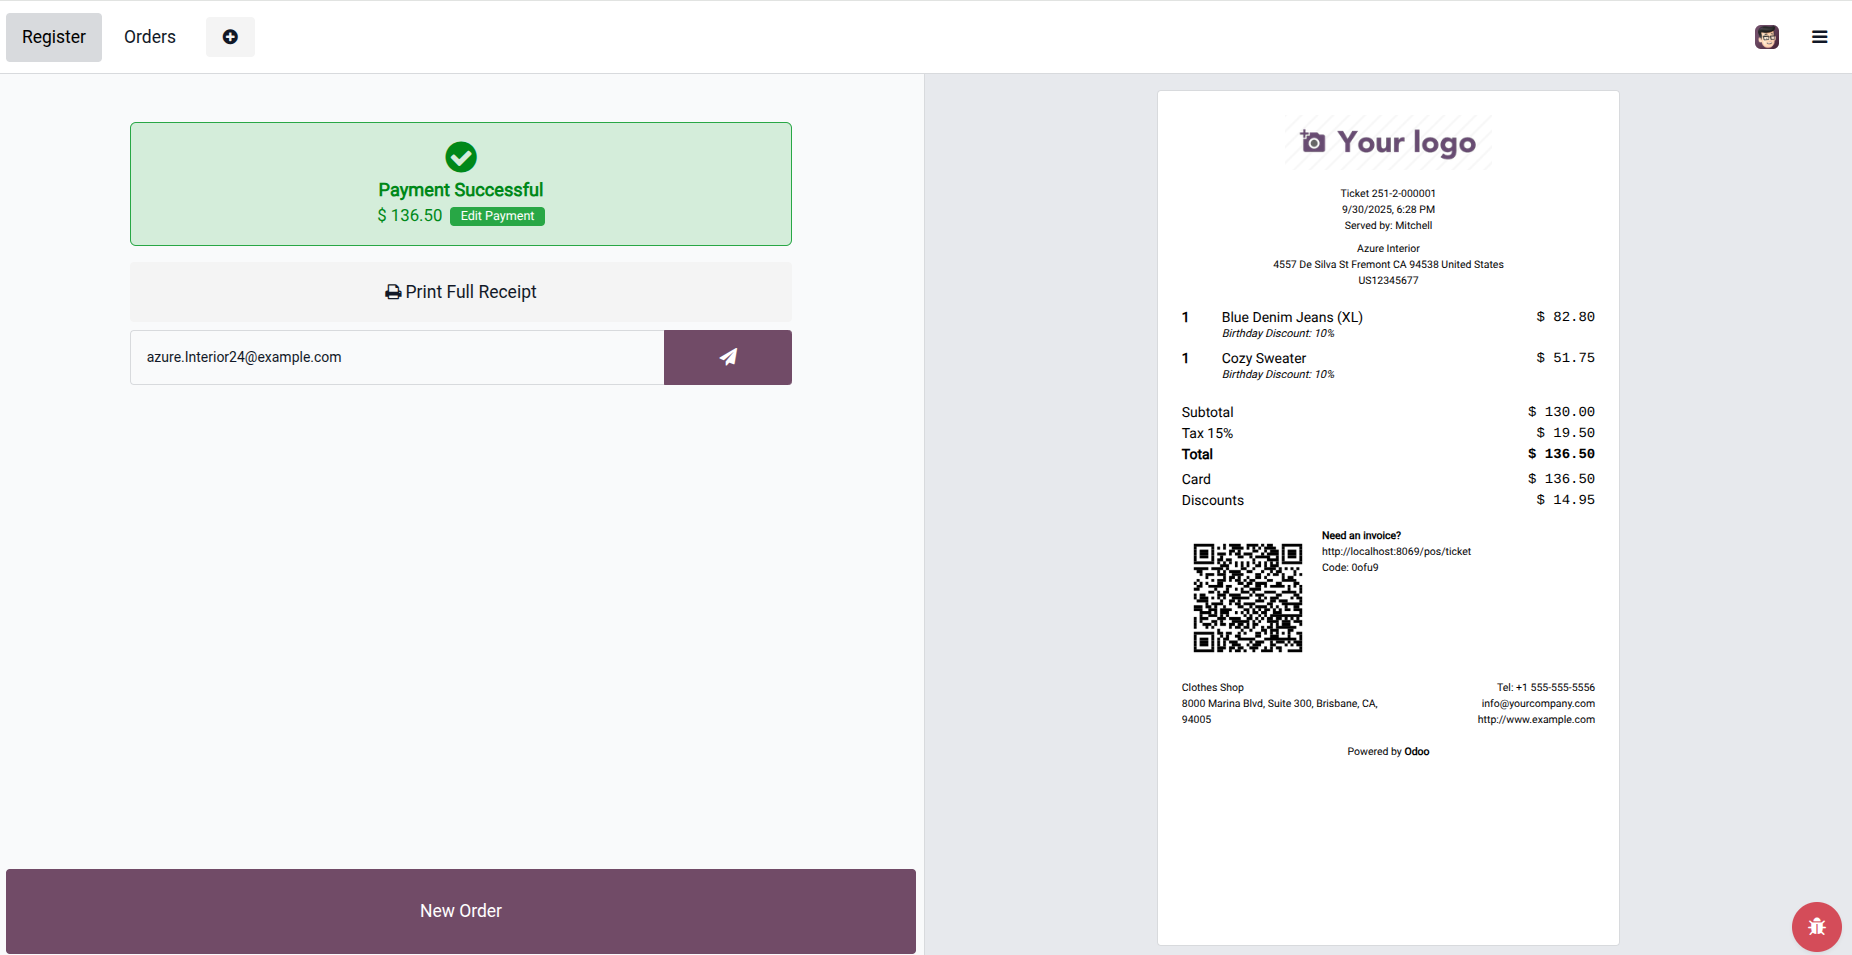Click the 9/30/2025, 6:28 PM date text

click(1388, 209)
